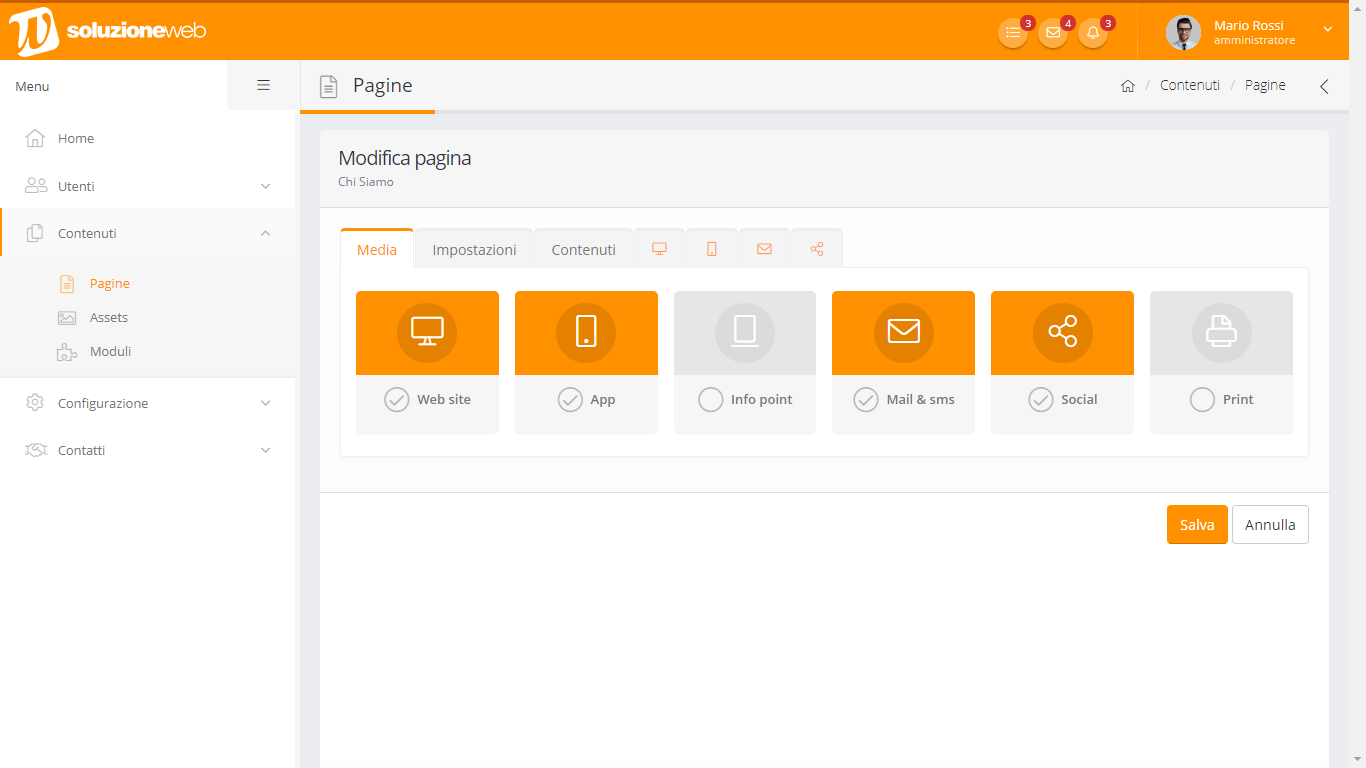Enable the Info point media option
The image size is (1366, 768).
[710, 400]
